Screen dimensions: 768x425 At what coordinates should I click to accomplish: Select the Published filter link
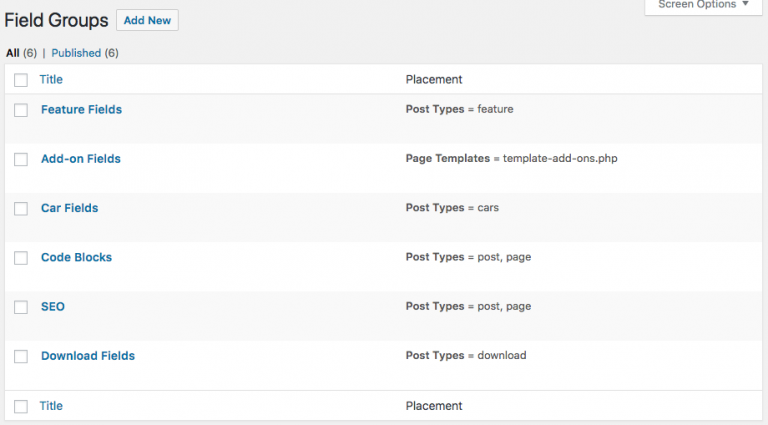pyautogui.click(x=75, y=53)
